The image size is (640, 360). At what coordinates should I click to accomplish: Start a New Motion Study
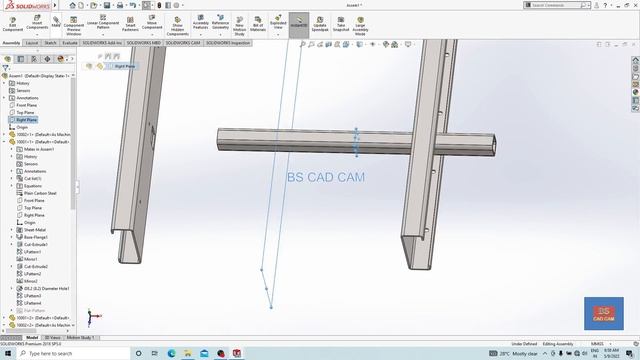(x=240, y=26)
